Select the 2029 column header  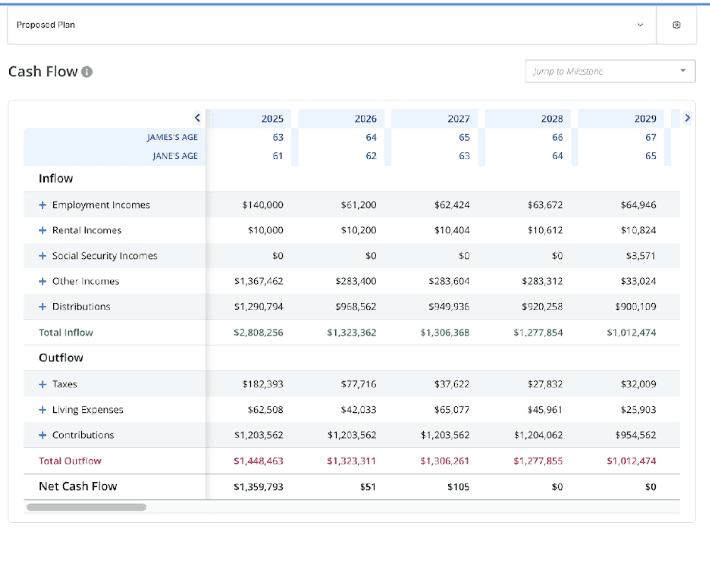click(x=645, y=119)
